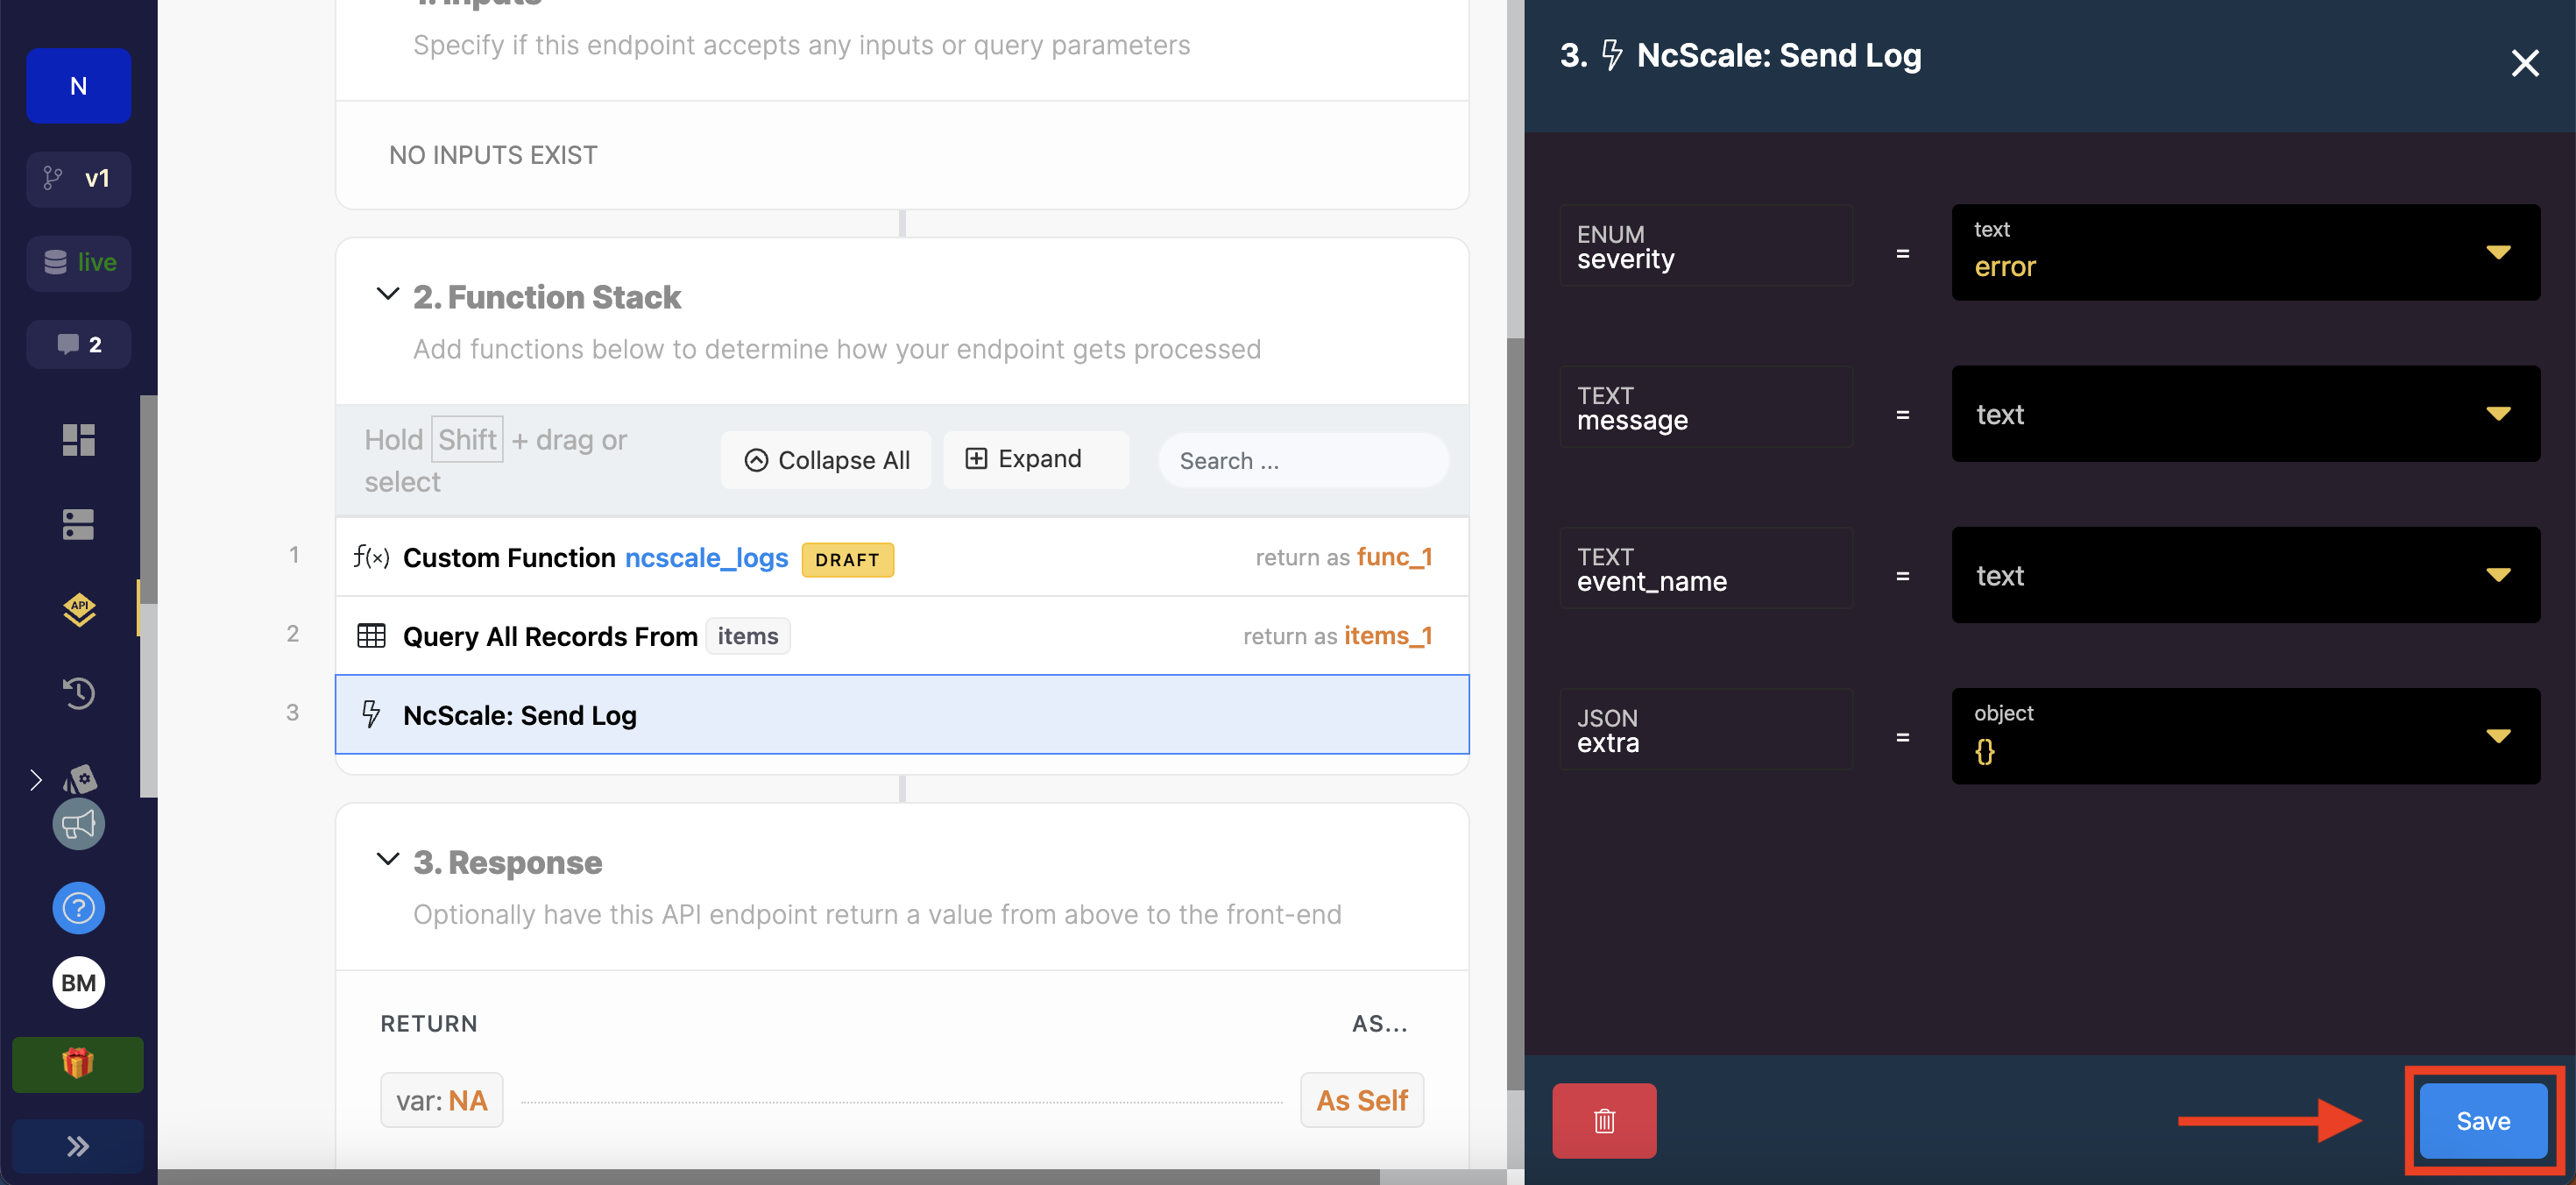Open the help question mark icon
The height and width of the screenshot is (1185, 2576).
pyautogui.click(x=78, y=908)
